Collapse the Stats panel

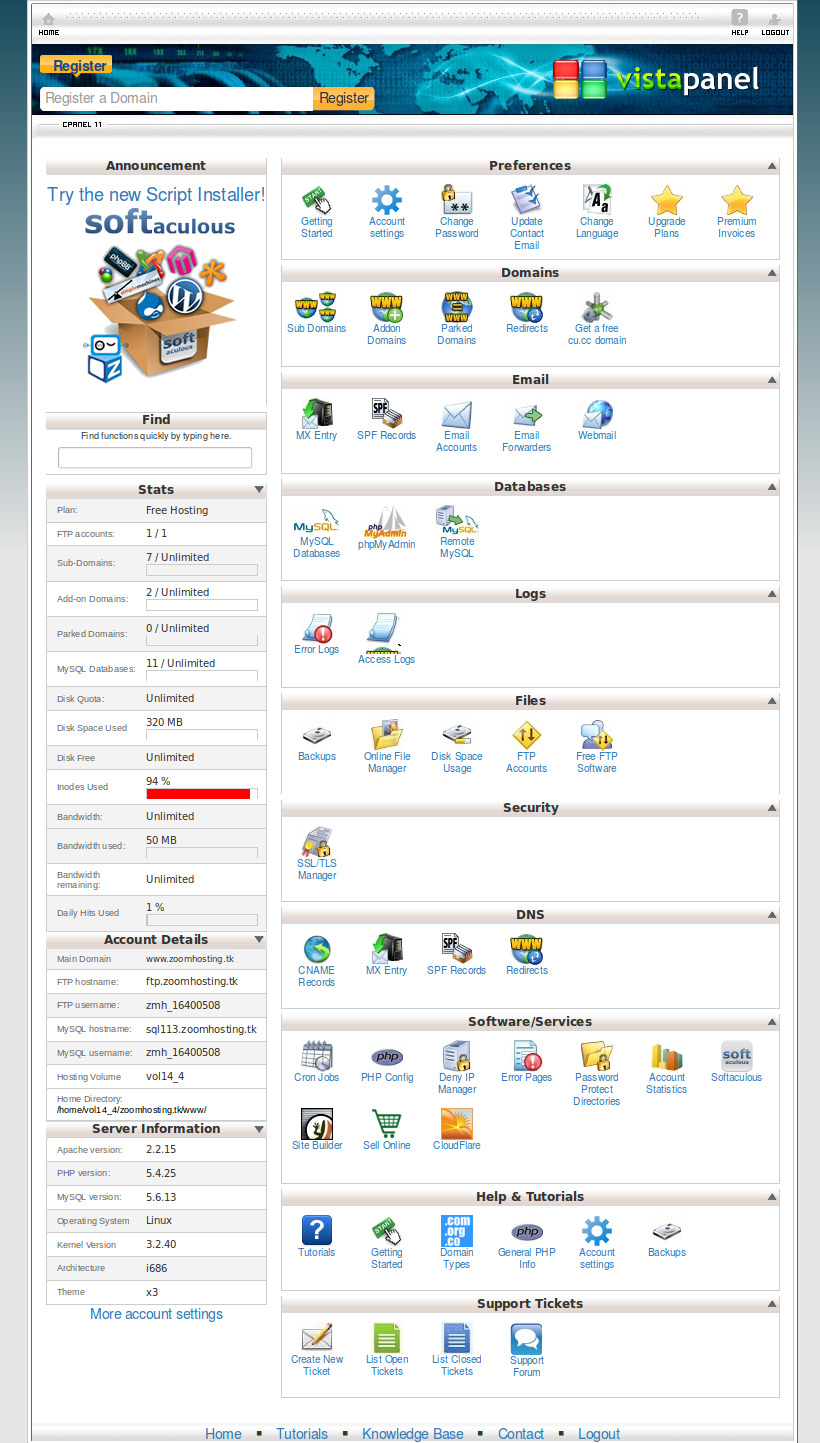259,490
